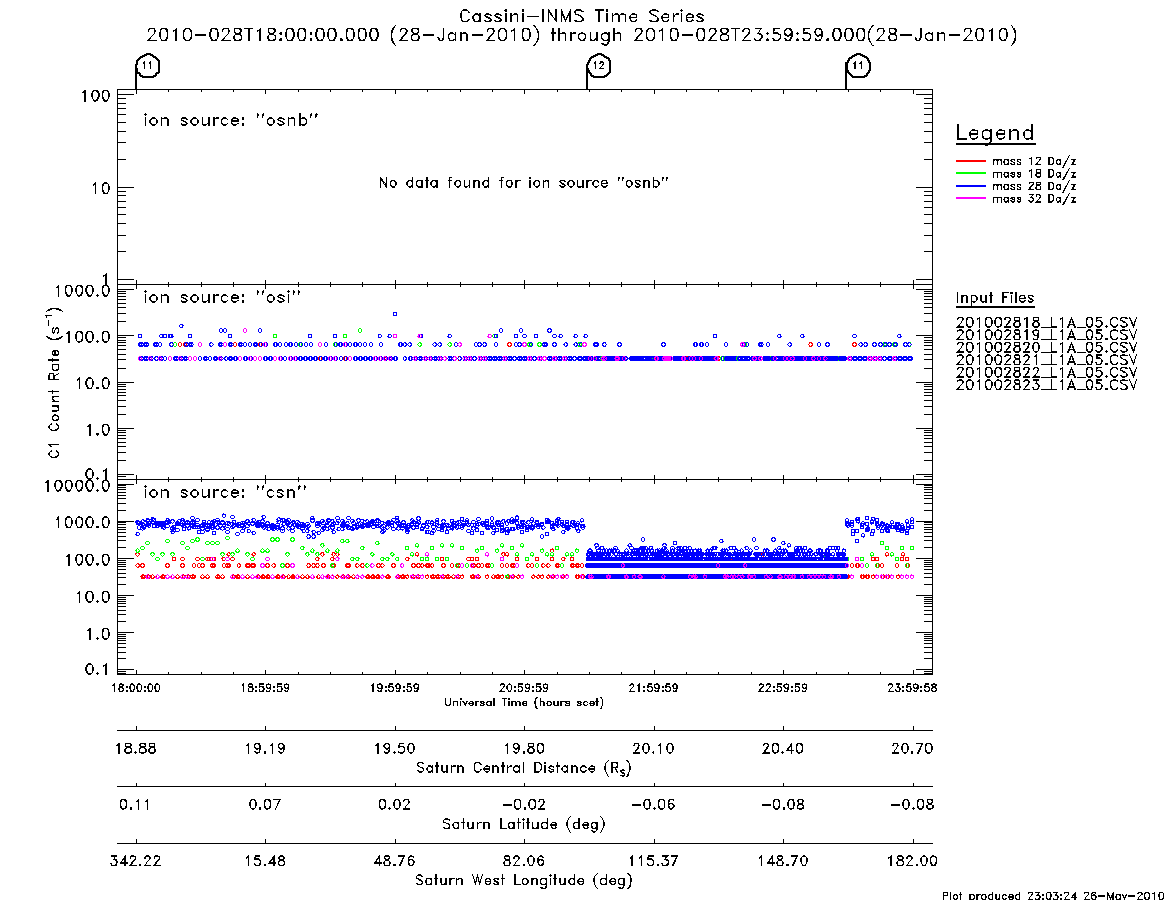This screenshot has height=900, width=1165.
Task: Click the 82.06 west longitude value
Action: coord(524,861)
